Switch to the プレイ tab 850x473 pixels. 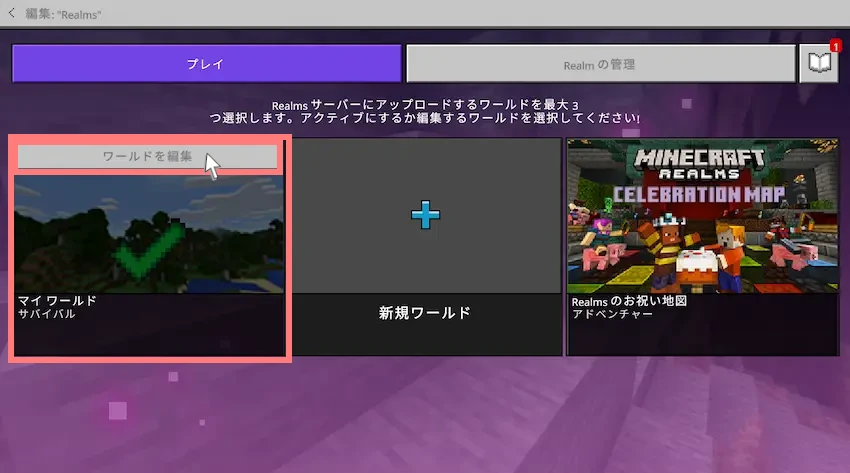coord(206,64)
